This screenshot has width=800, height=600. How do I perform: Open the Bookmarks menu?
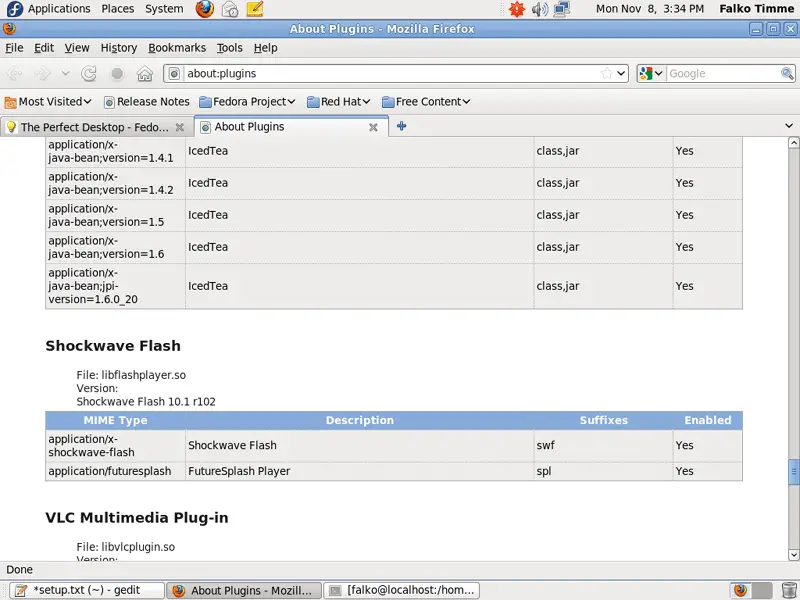[177, 48]
